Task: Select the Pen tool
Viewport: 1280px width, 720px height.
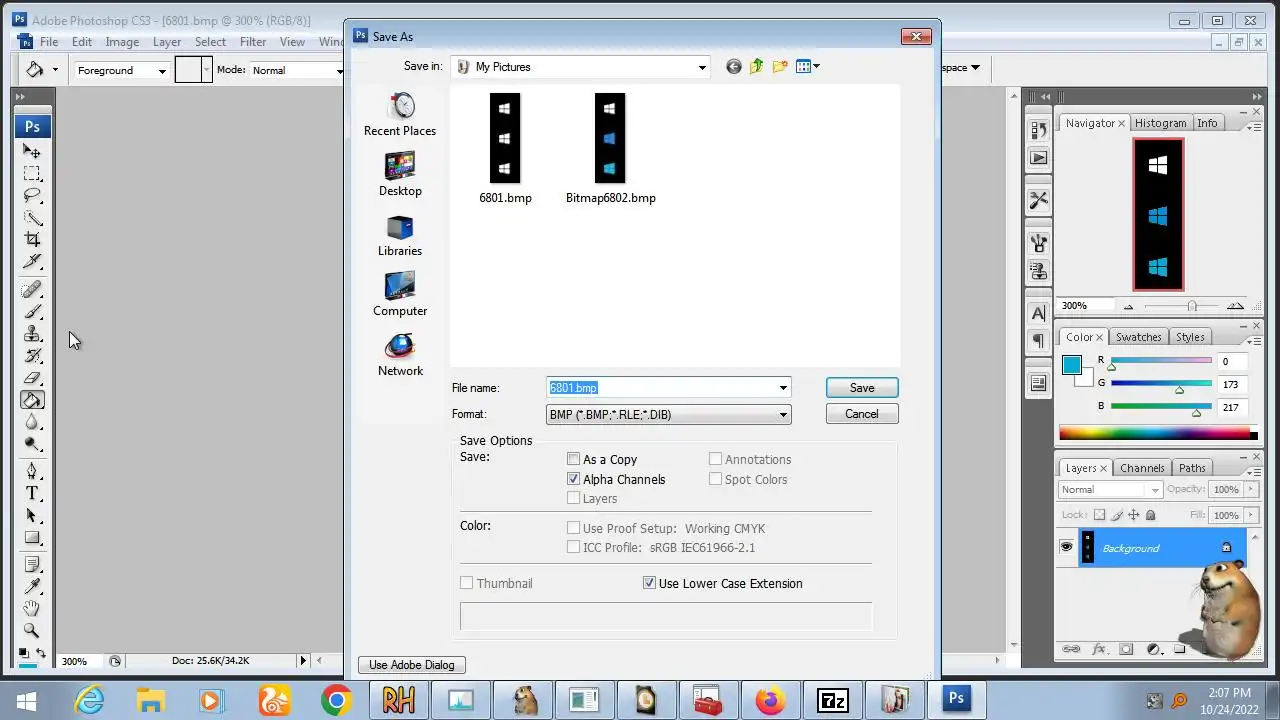Action: point(32,471)
